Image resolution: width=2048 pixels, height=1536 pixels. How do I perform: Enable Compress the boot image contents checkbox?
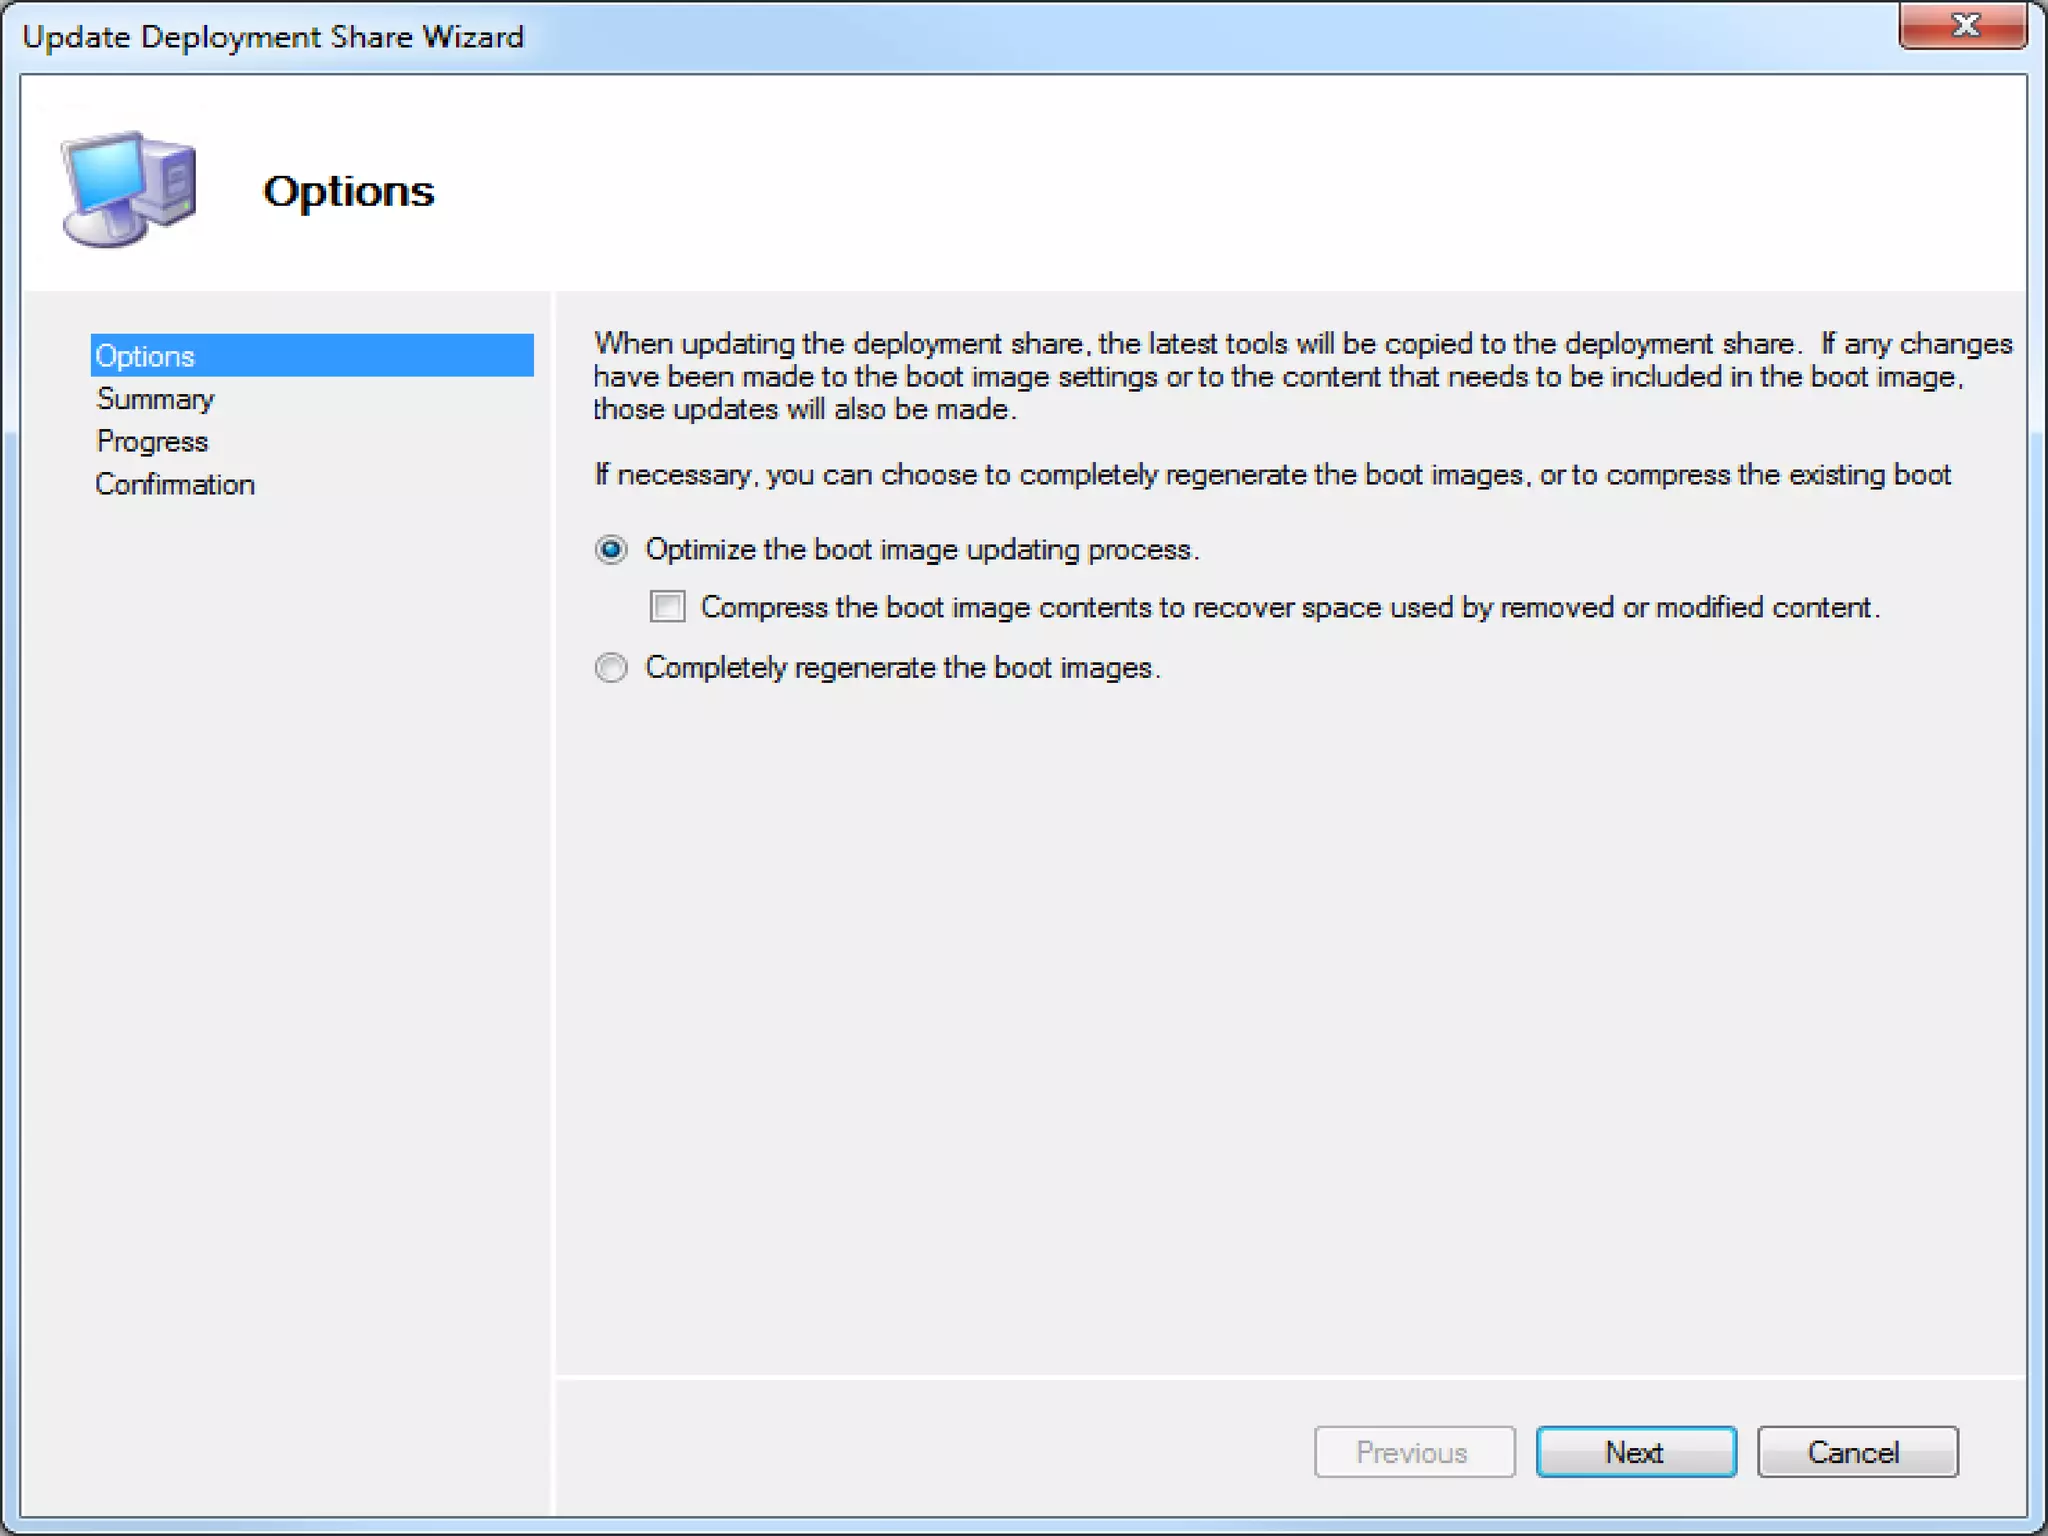click(667, 607)
